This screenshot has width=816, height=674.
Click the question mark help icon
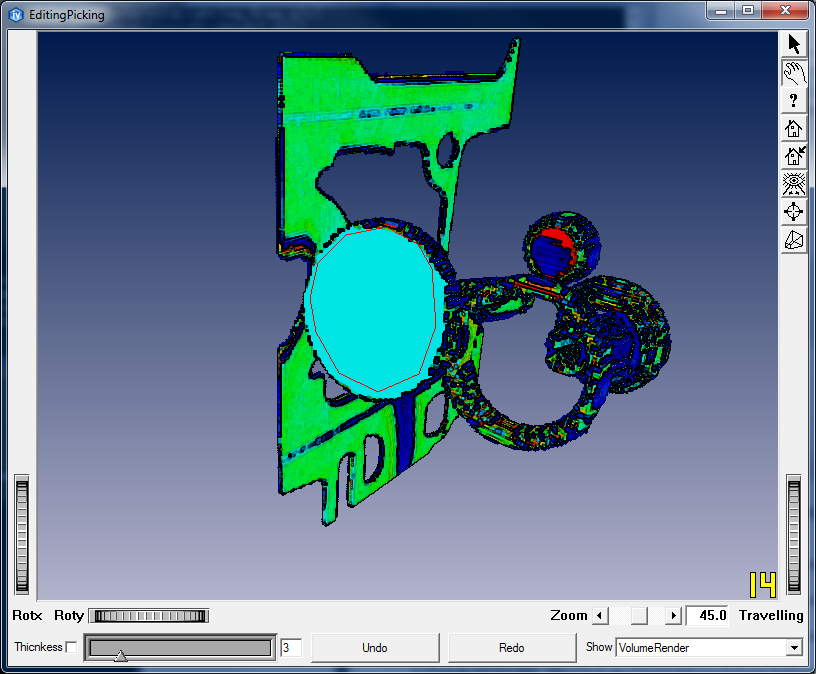click(794, 100)
